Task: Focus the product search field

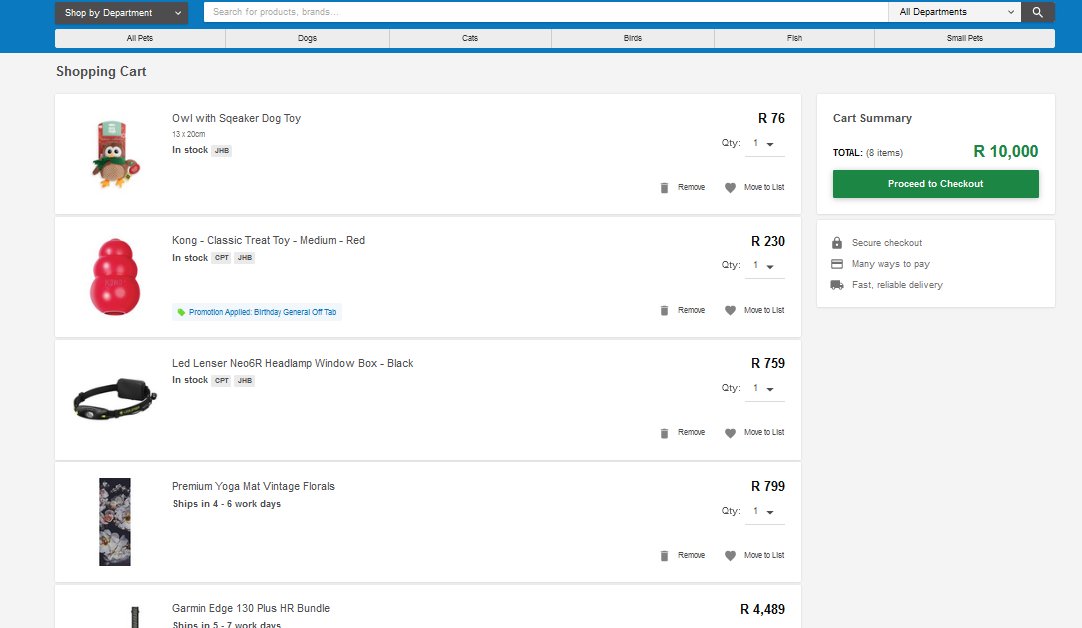Action: pyautogui.click(x=546, y=12)
